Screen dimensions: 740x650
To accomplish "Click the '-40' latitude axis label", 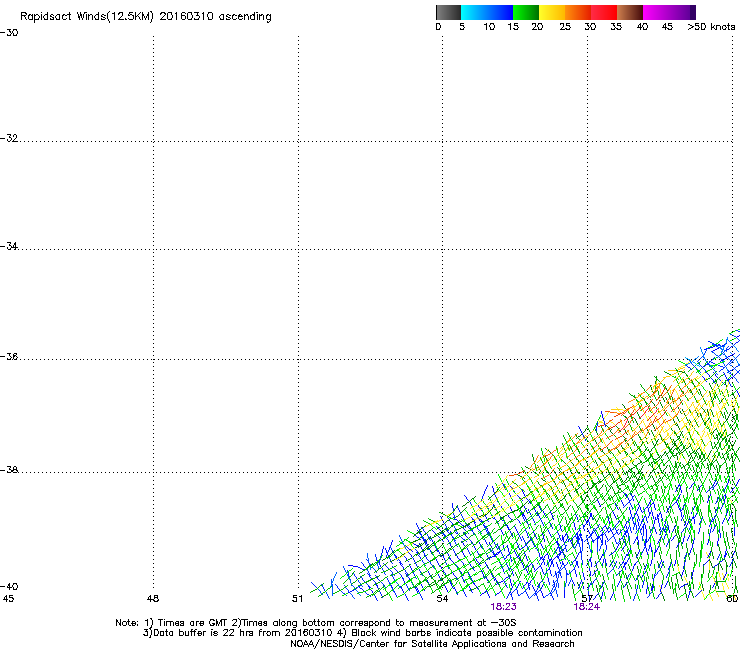I will pos(9,586).
